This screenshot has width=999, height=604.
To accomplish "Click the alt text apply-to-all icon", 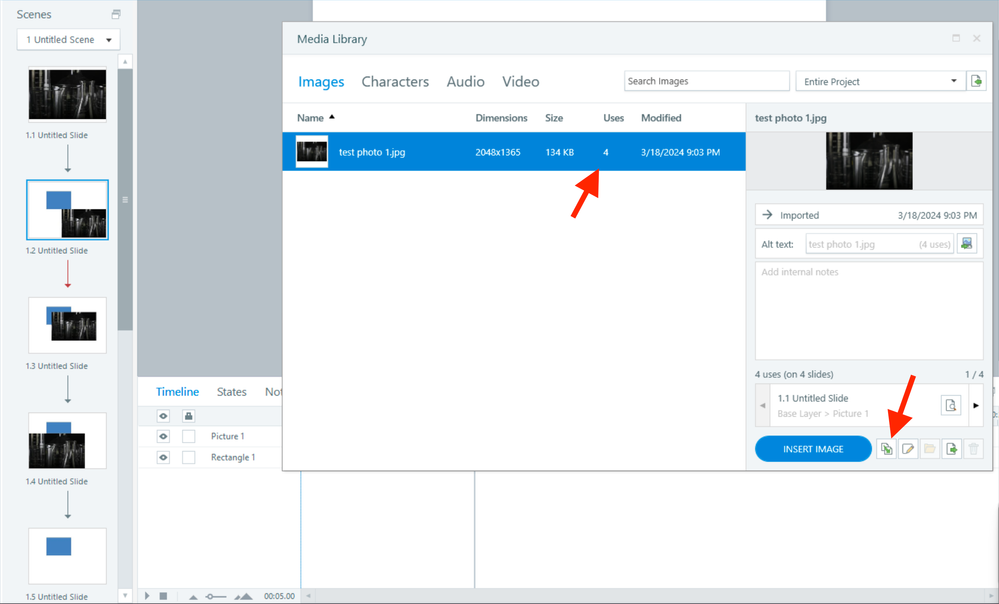I will point(967,243).
